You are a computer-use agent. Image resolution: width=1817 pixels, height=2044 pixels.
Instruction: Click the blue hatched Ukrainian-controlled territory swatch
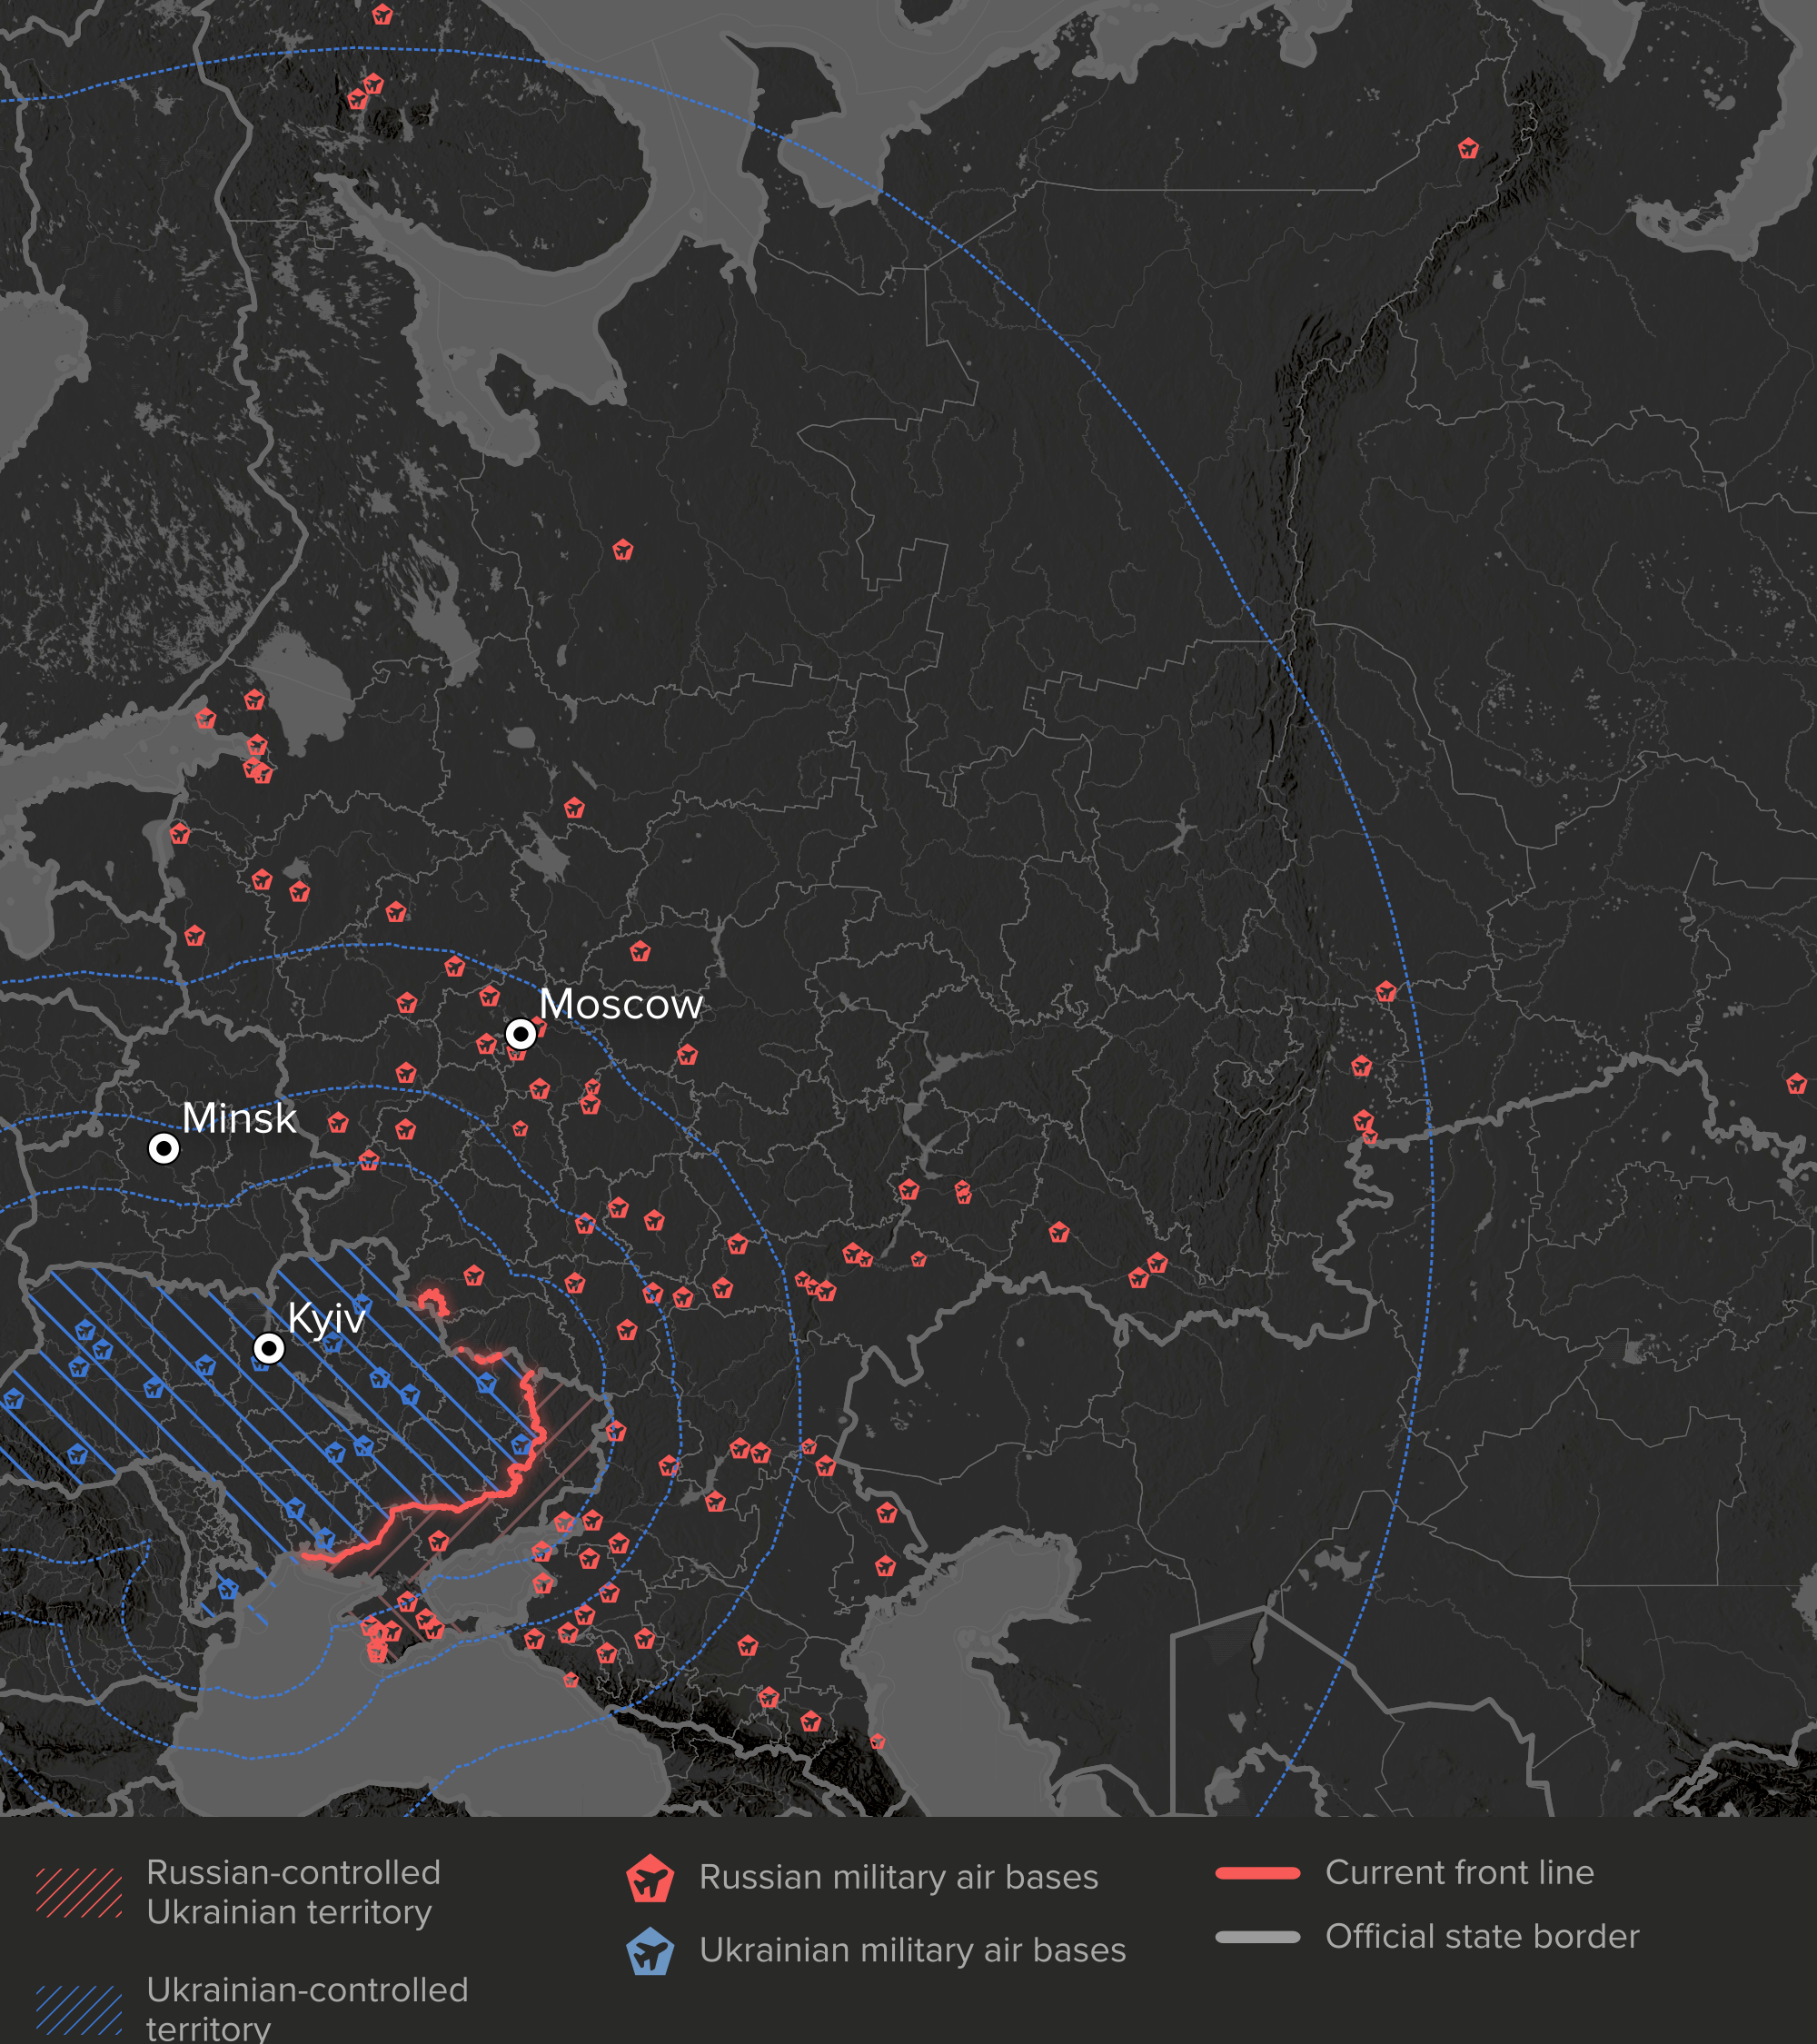(79, 2009)
